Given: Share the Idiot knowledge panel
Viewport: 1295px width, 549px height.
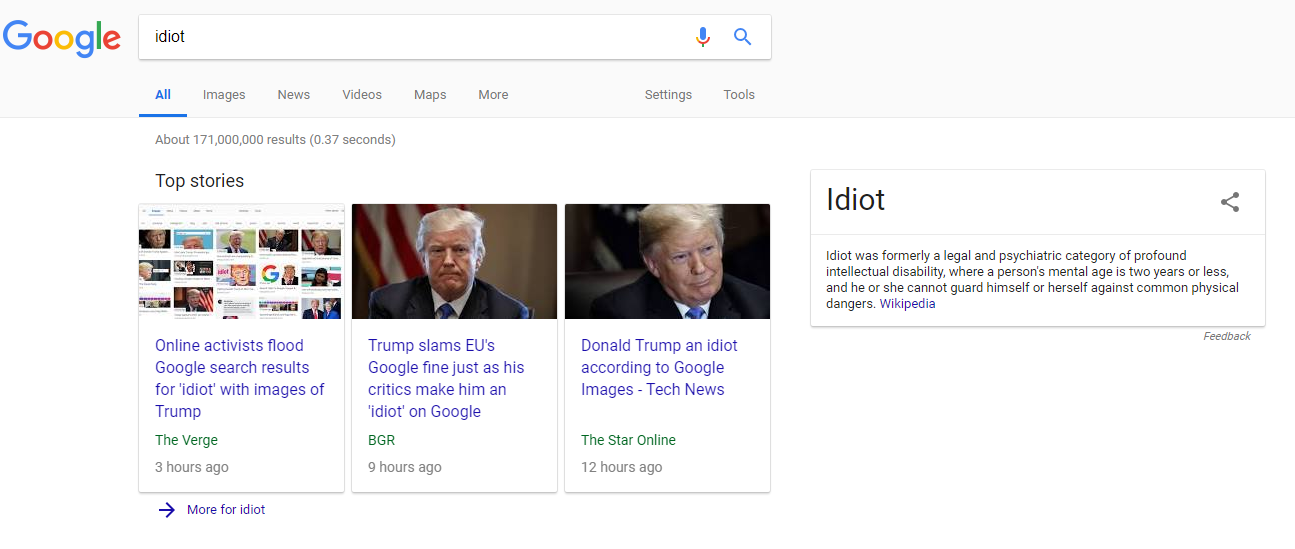Looking at the screenshot, I should (x=1229, y=202).
